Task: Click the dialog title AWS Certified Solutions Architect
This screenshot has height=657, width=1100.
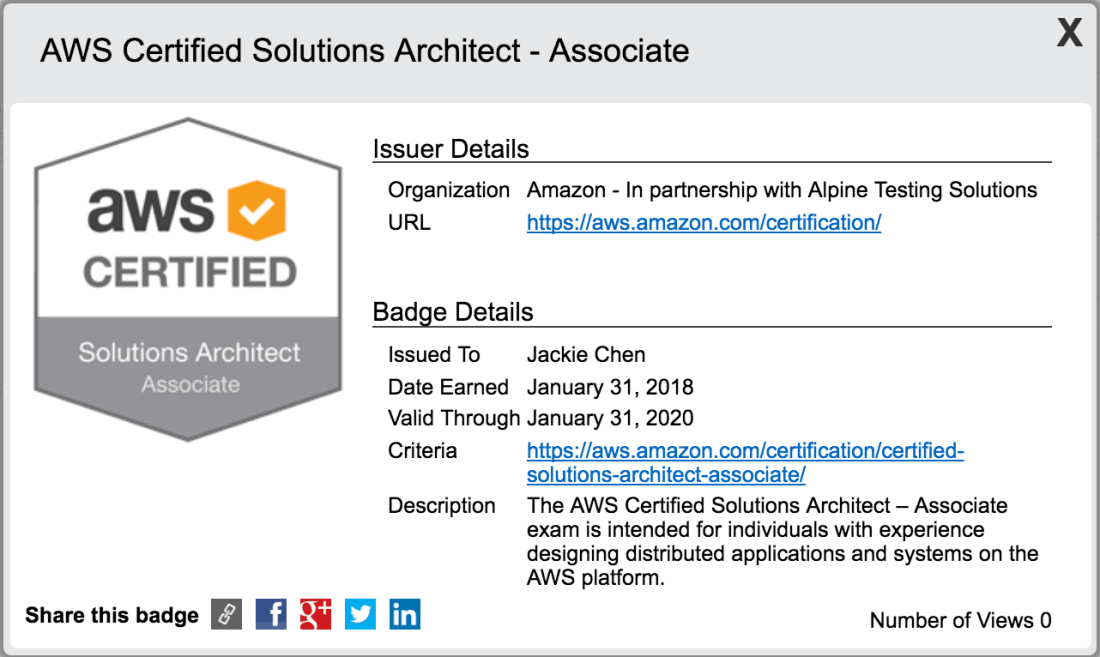Action: (364, 51)
